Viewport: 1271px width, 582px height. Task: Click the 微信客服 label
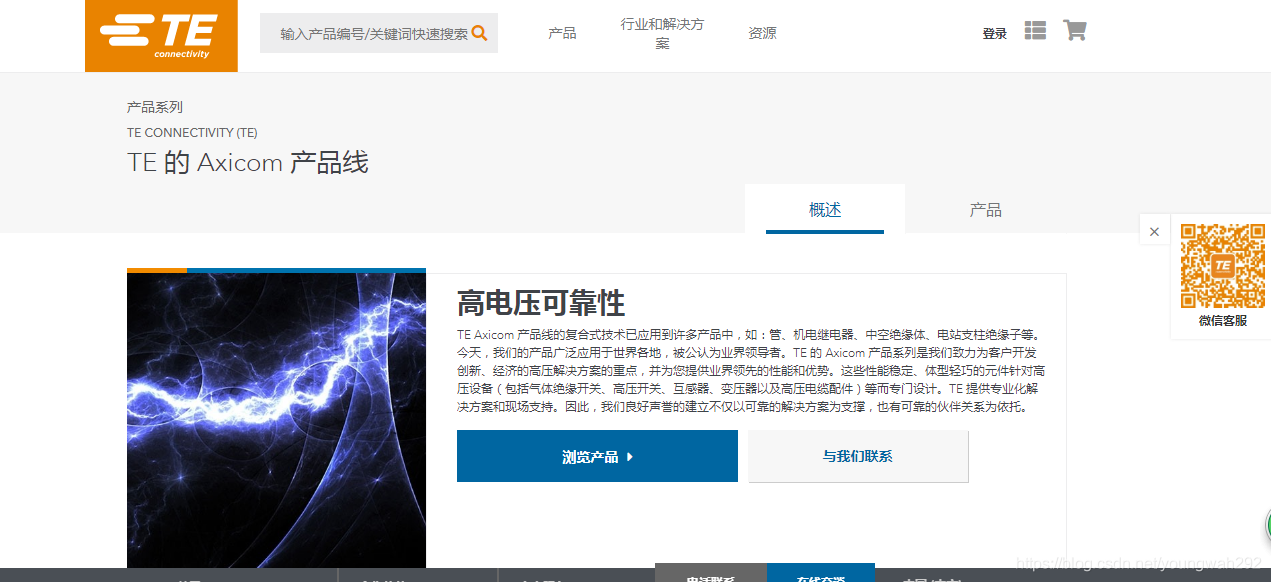(x=1222, y=320)
